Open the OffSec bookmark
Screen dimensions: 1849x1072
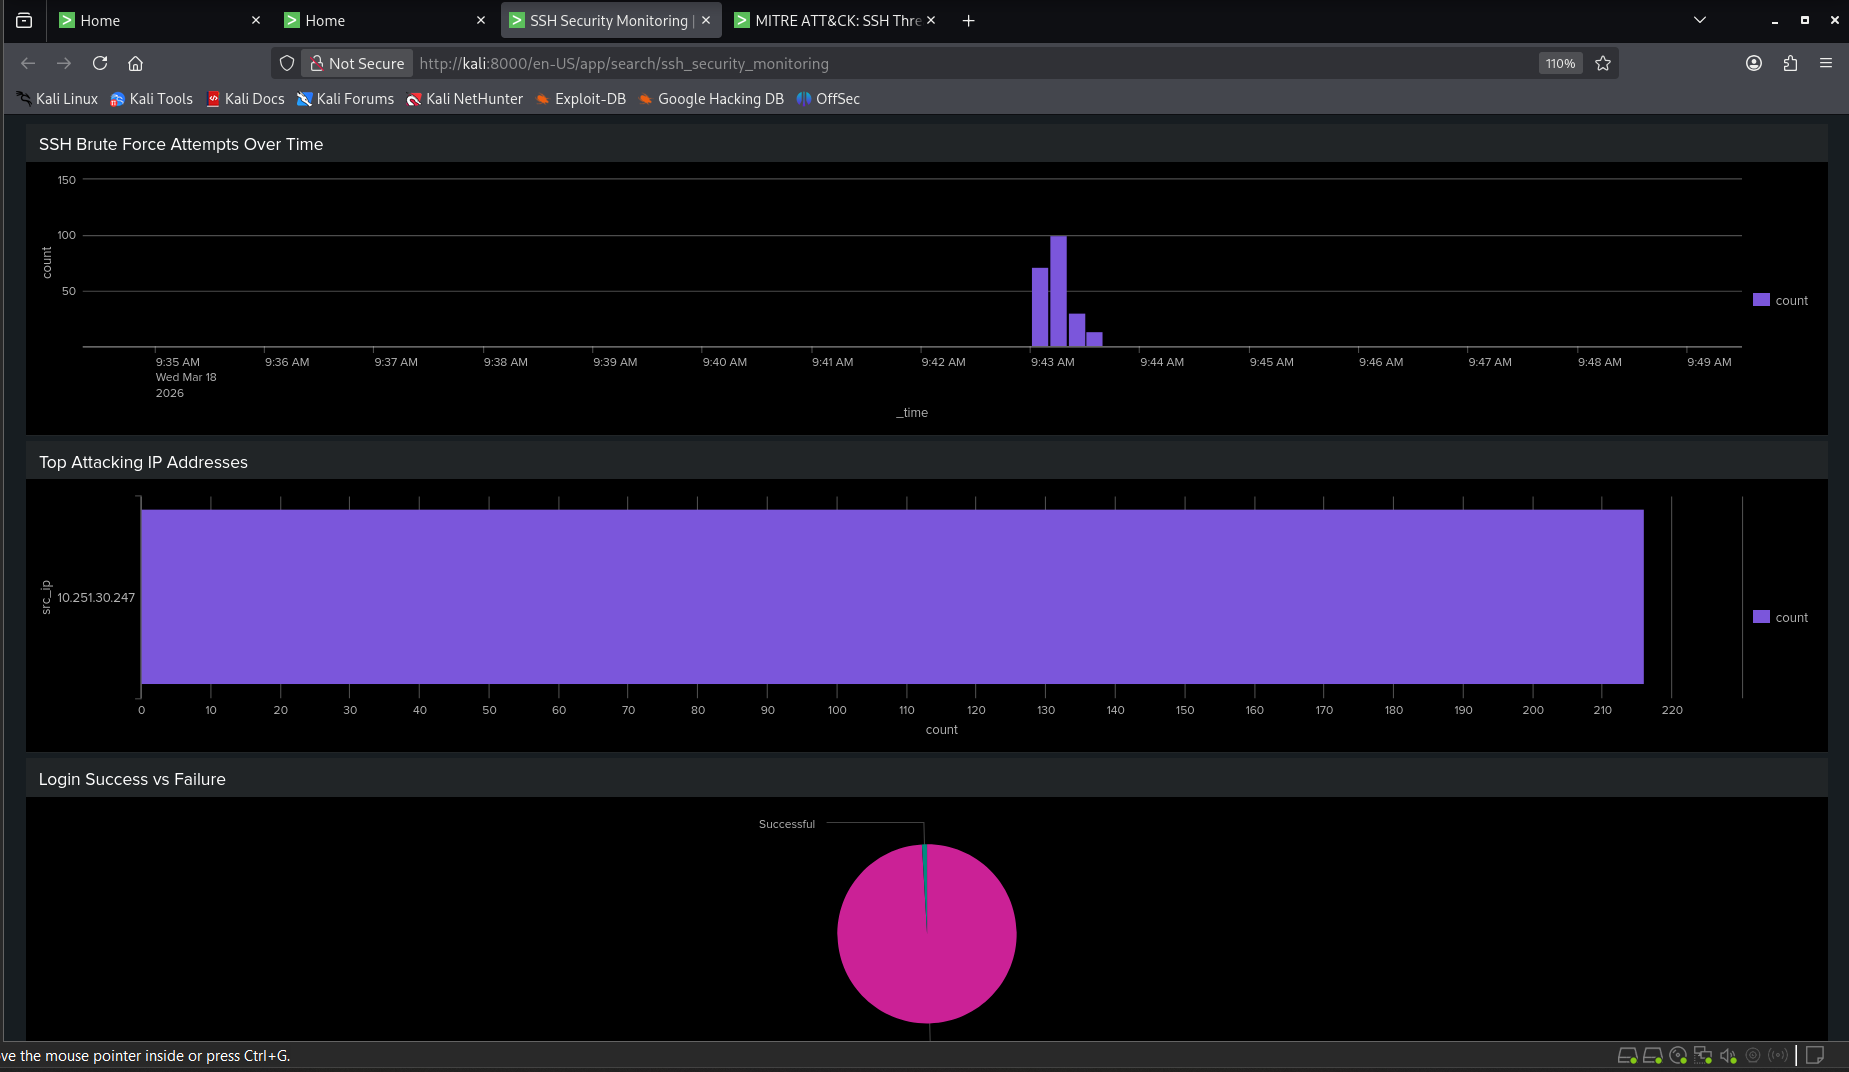(828, 99)
